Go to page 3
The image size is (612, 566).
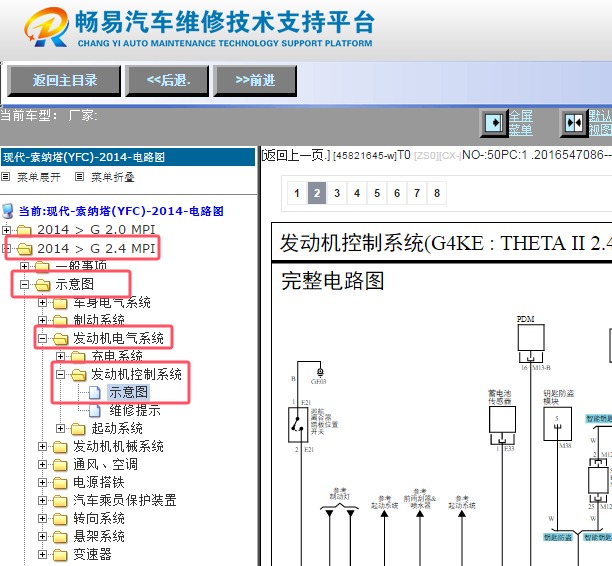(x=337, y=193)
